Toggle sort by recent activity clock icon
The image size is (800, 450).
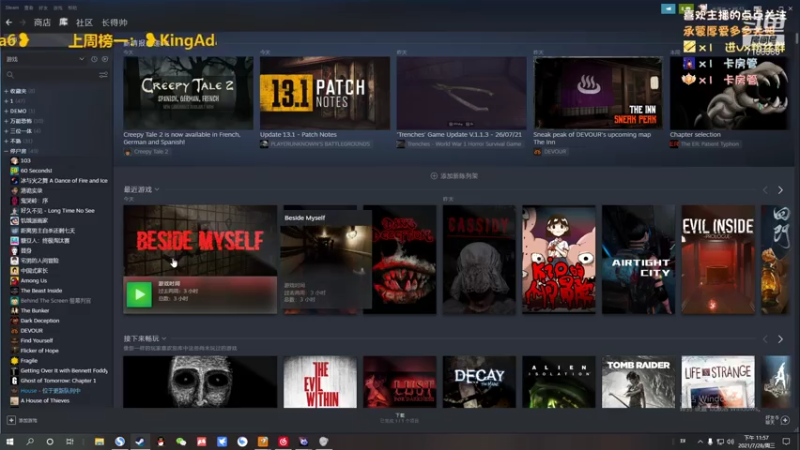point(94,59)
